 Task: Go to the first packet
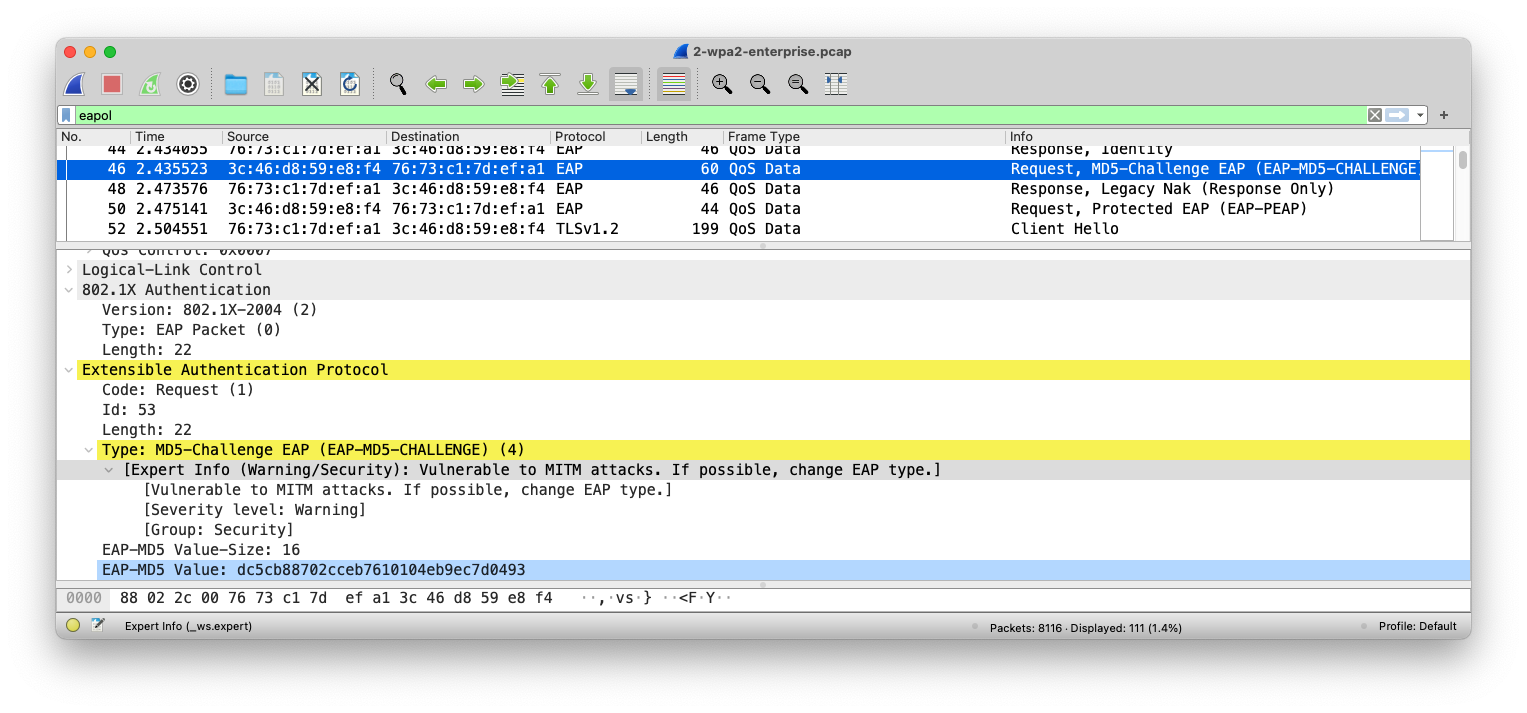pos(550,84)
